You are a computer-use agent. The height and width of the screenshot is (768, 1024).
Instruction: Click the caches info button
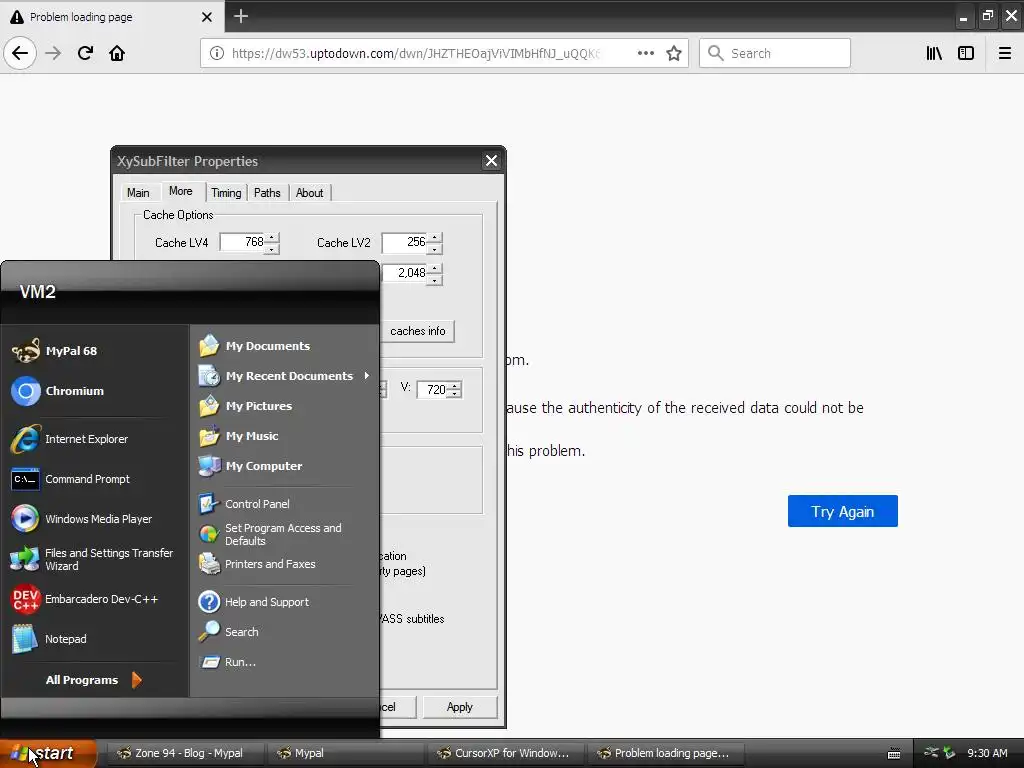418,331
